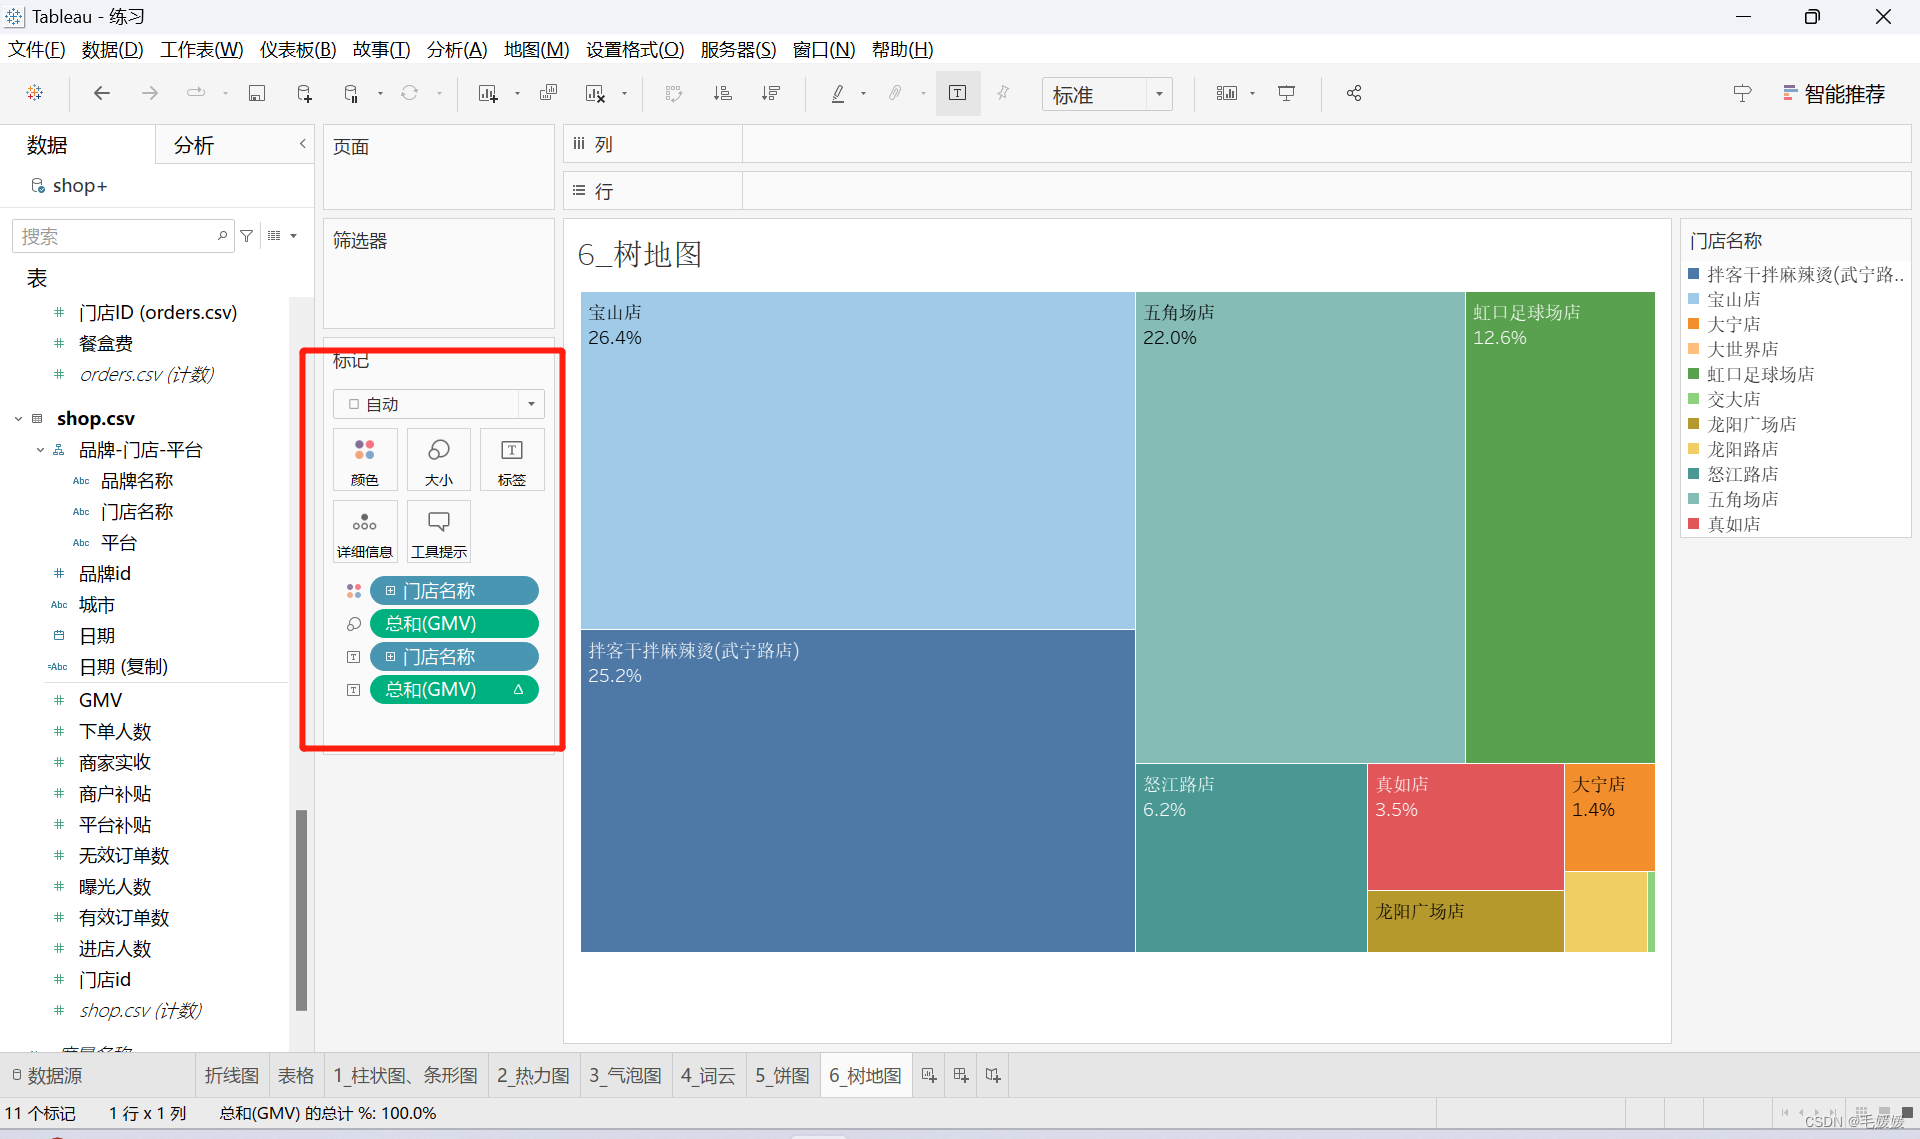Click the filter icon beside search
The height and width of the screenshot is (1139, 1920).
point(247,236)
